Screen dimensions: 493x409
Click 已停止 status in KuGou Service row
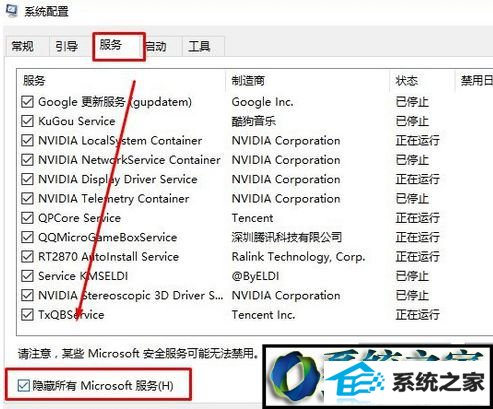click(412, 121)
